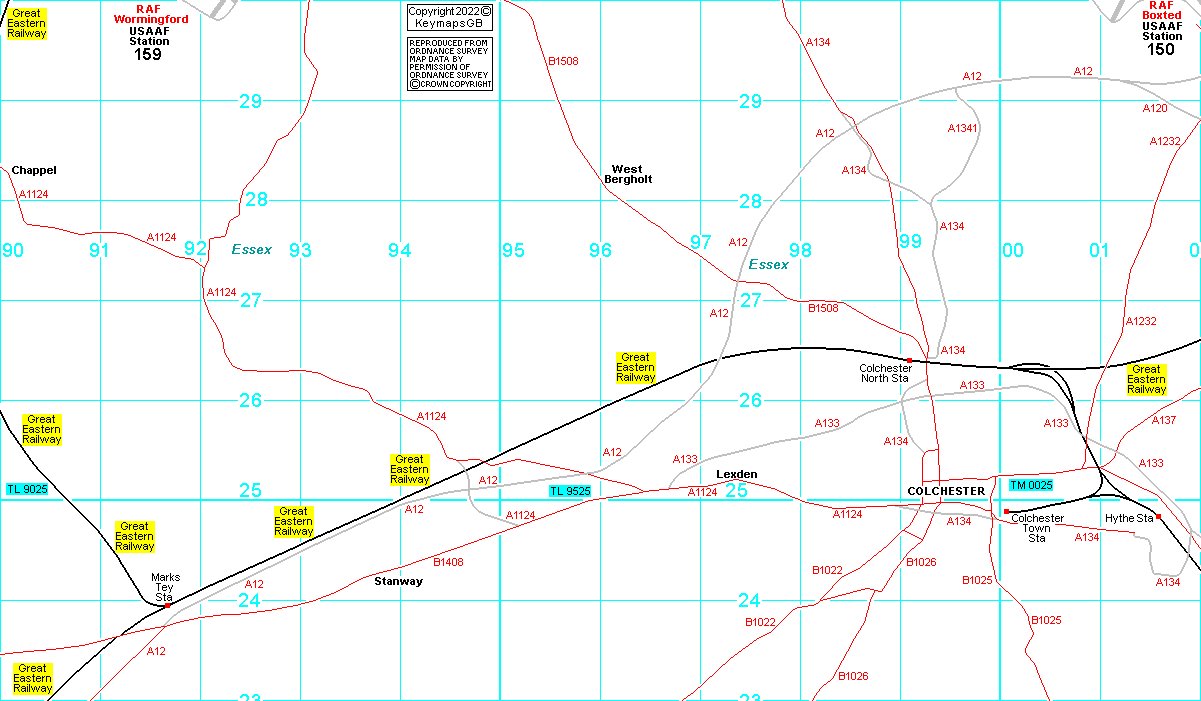Click the RAF Wormingford airfield label
This screenshot has width=1201, height=701.
pyautogui.click(x=148, y=14)
